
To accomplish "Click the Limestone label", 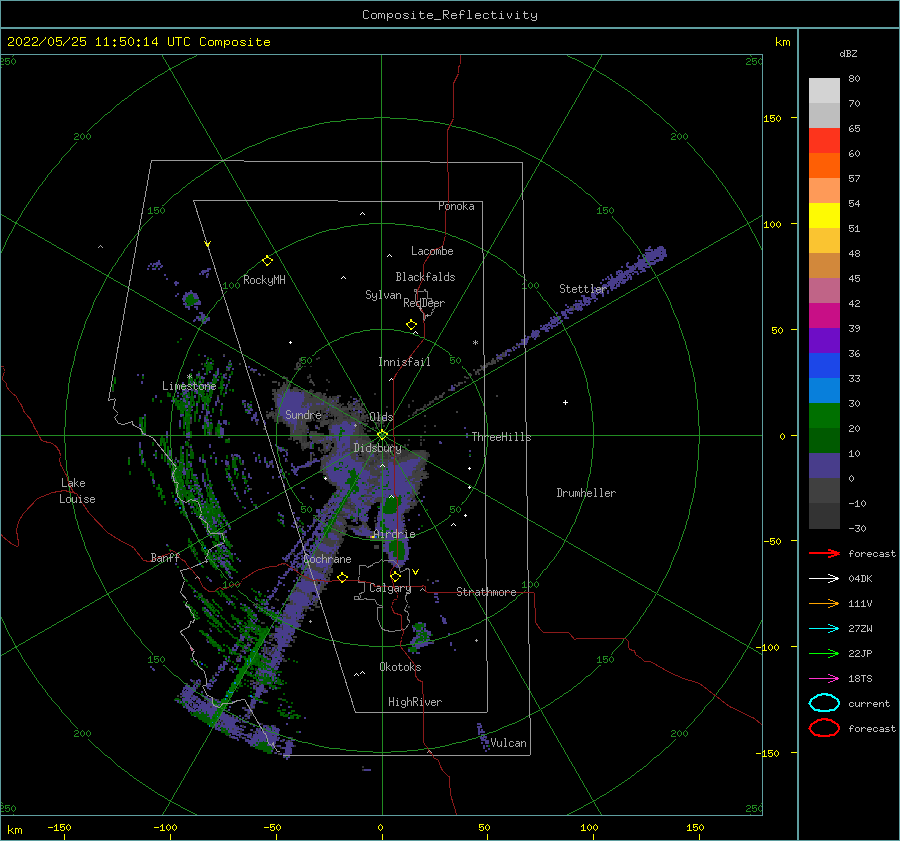I will (x=189, y=386).
